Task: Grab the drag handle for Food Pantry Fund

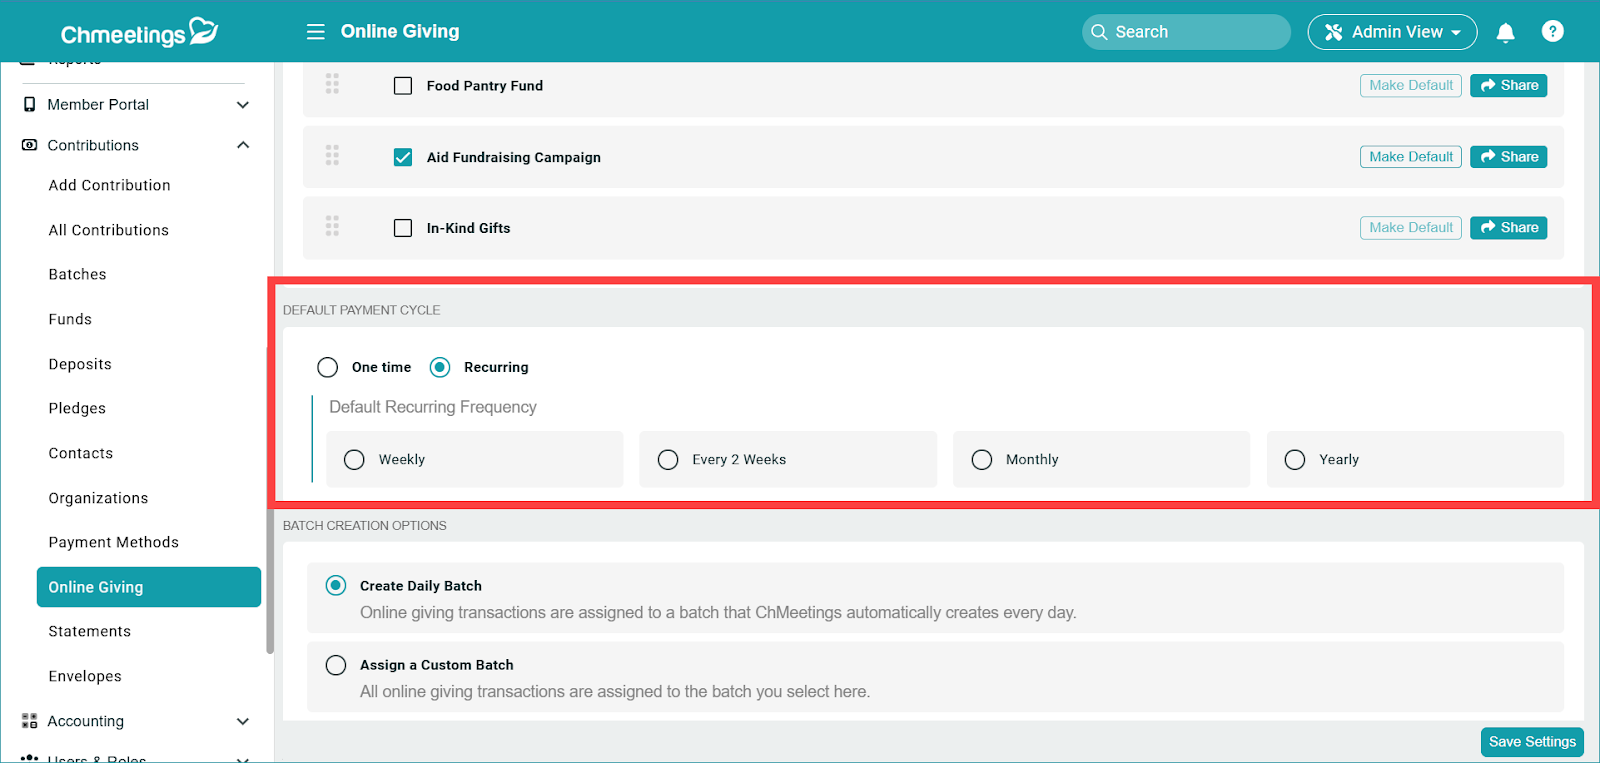Action: (x=332, y=85)
